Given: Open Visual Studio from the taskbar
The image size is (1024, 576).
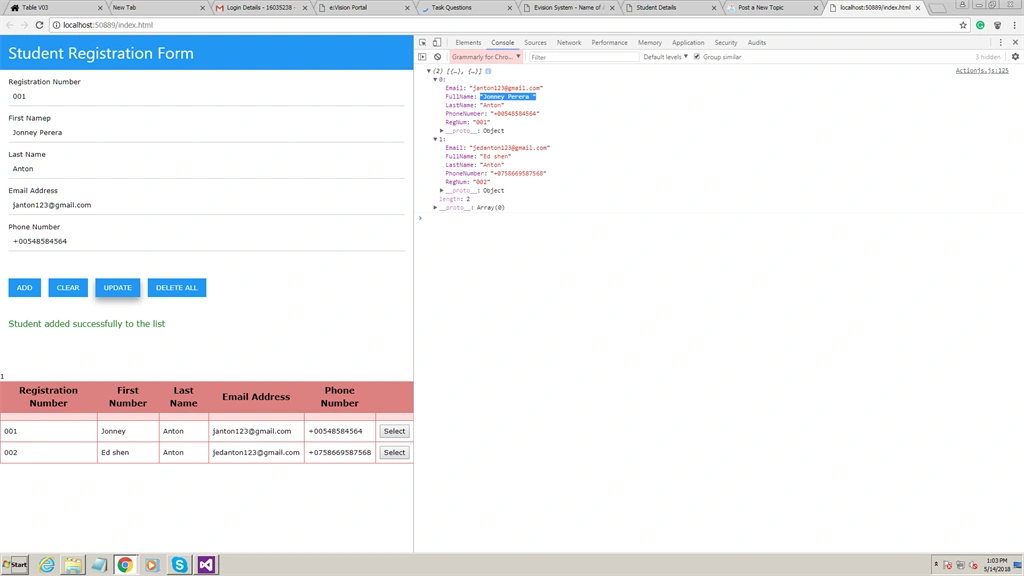Looking at the screenshot, I should point(206,564).
